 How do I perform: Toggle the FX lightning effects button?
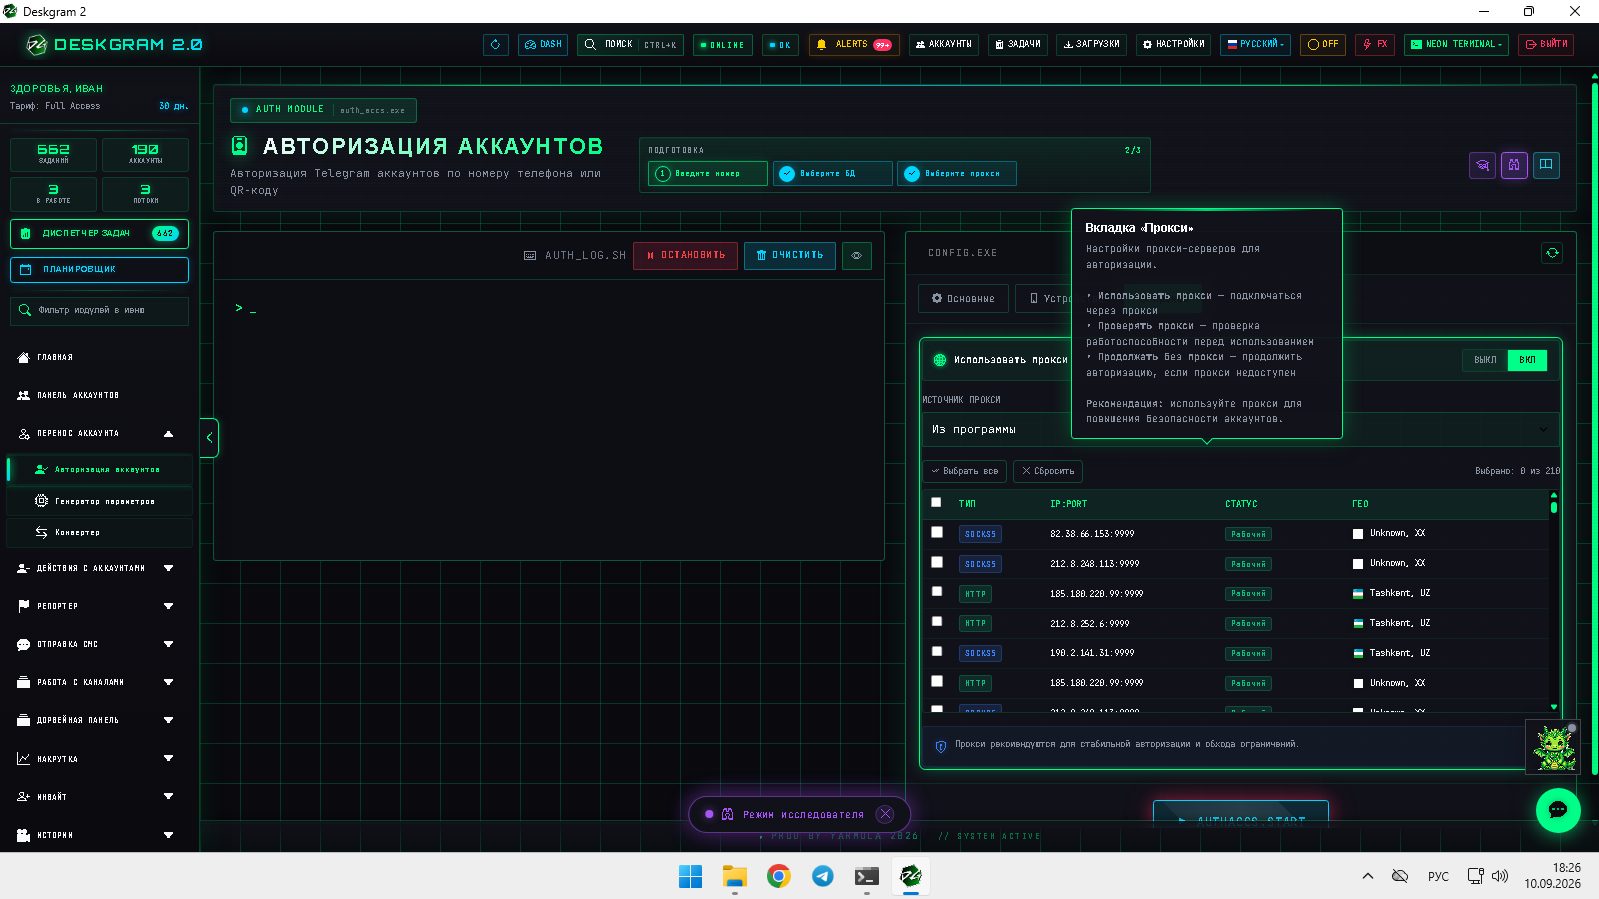click(1375, 45)
